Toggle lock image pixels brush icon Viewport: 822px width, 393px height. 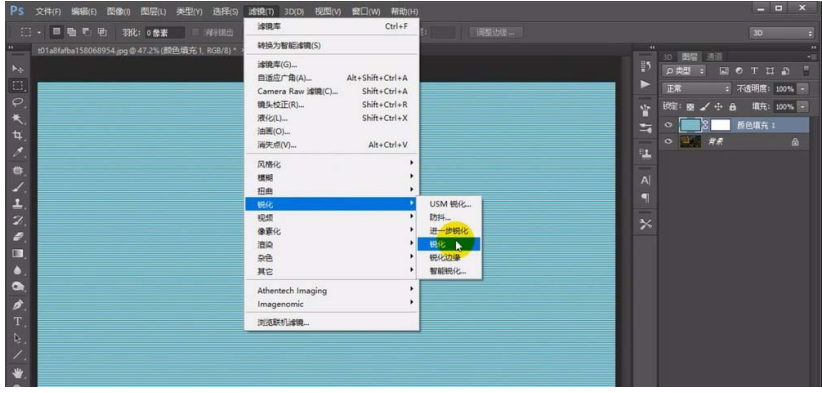705,107
